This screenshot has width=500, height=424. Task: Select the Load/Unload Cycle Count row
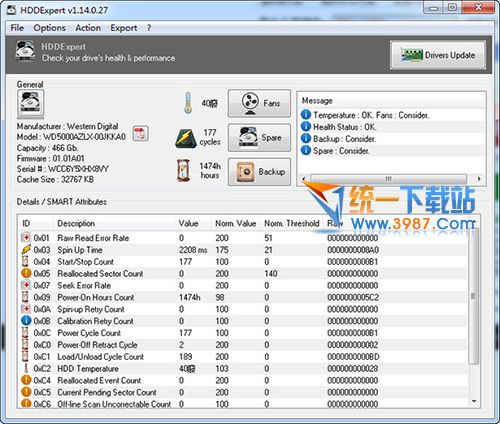point(243,357)
